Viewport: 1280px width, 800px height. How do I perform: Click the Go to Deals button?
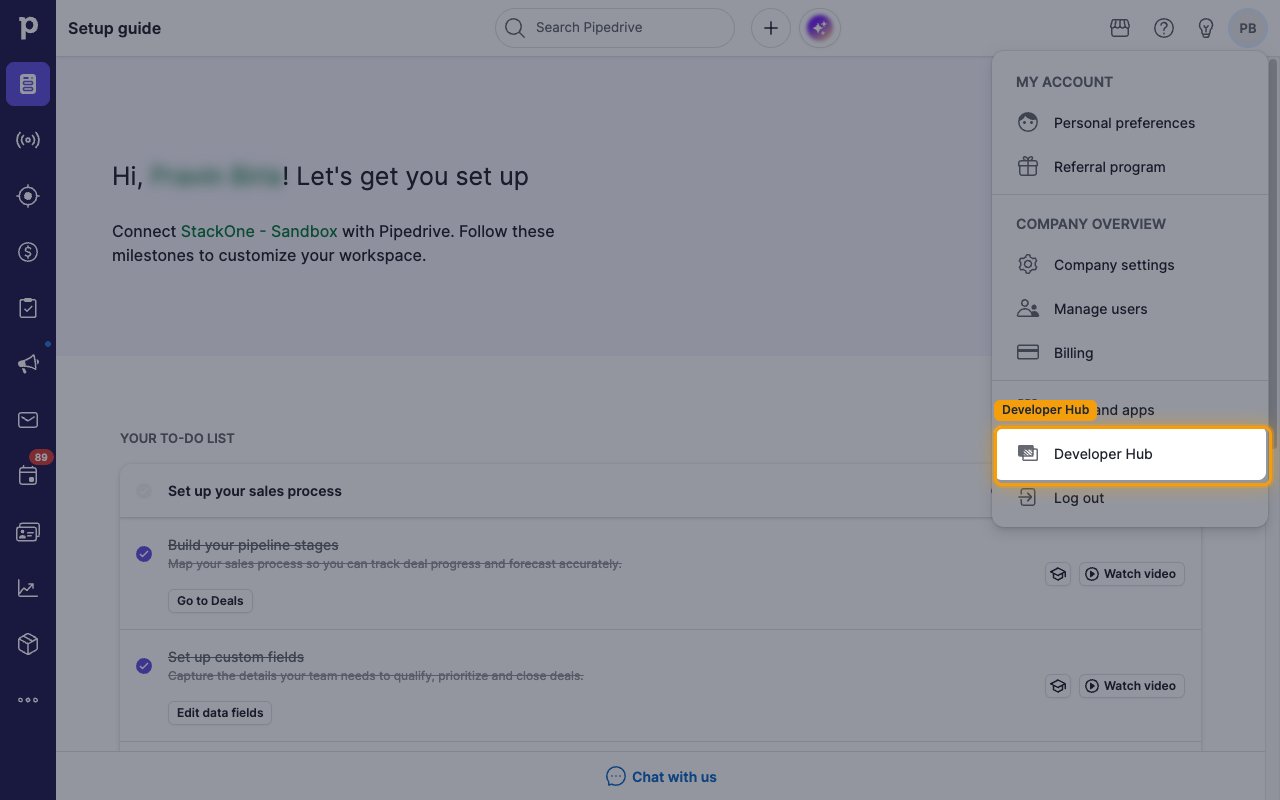(x=210, y=601)
